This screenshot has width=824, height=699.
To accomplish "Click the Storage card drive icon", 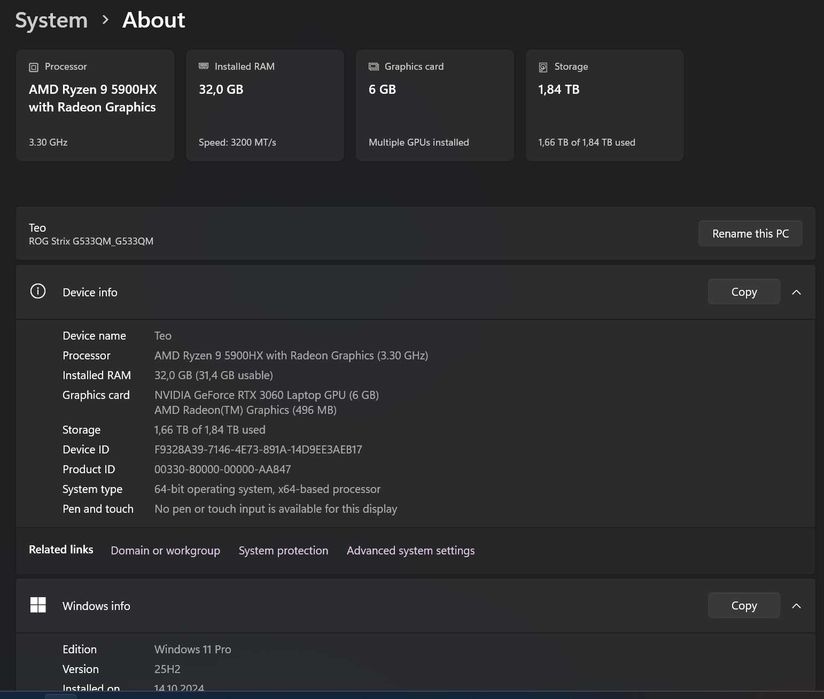I will click(x=543, y=67).
